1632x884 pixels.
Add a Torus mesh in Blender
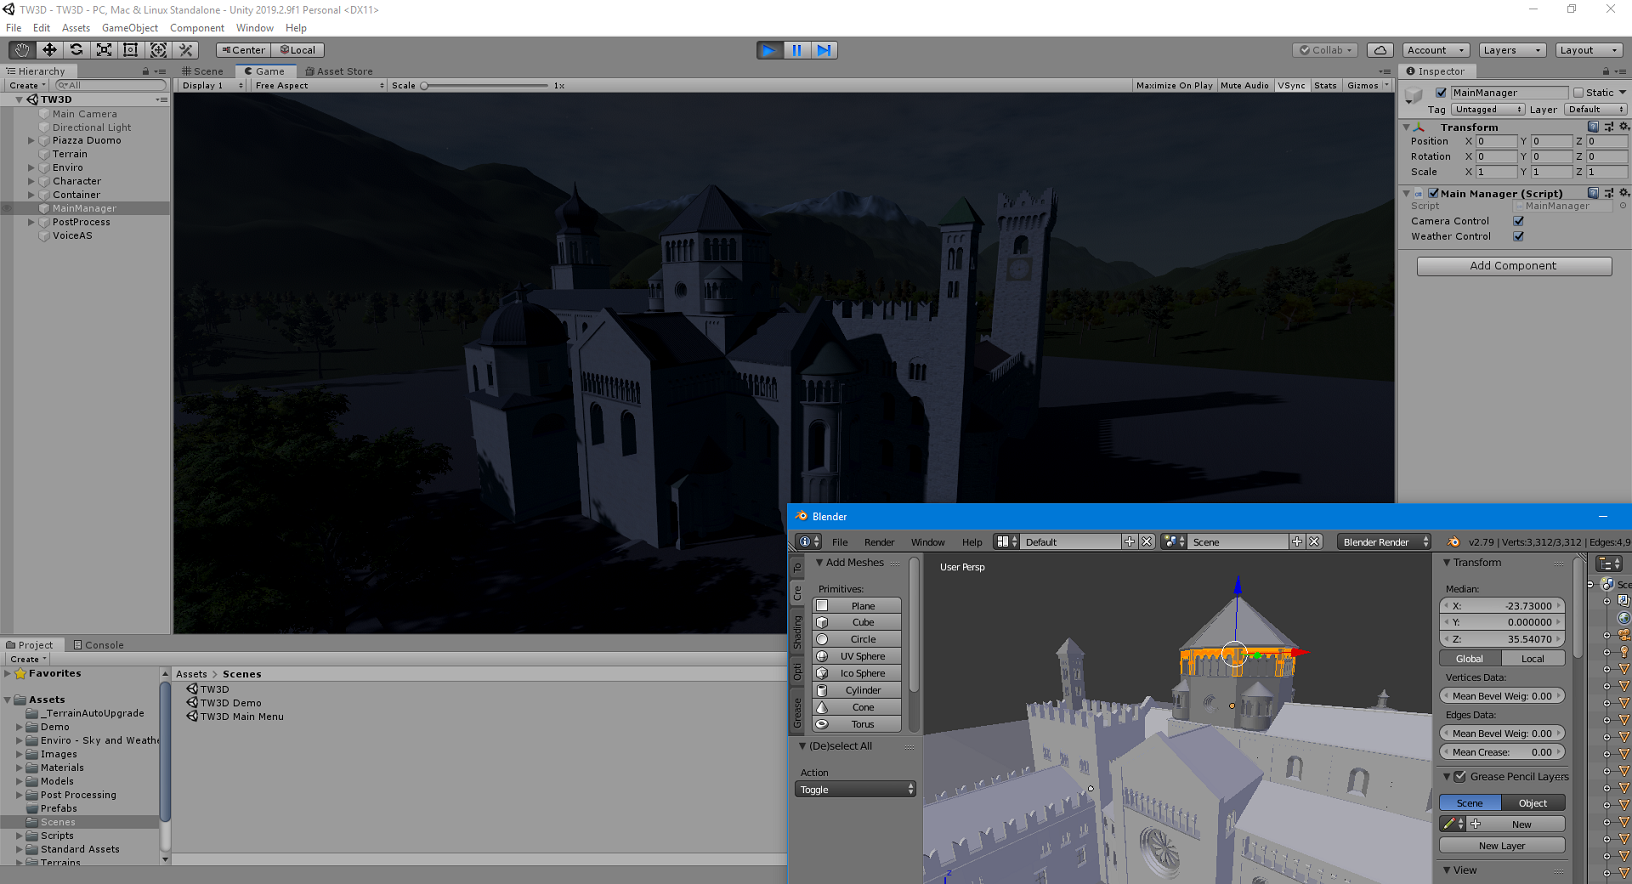tap(857, 724)
